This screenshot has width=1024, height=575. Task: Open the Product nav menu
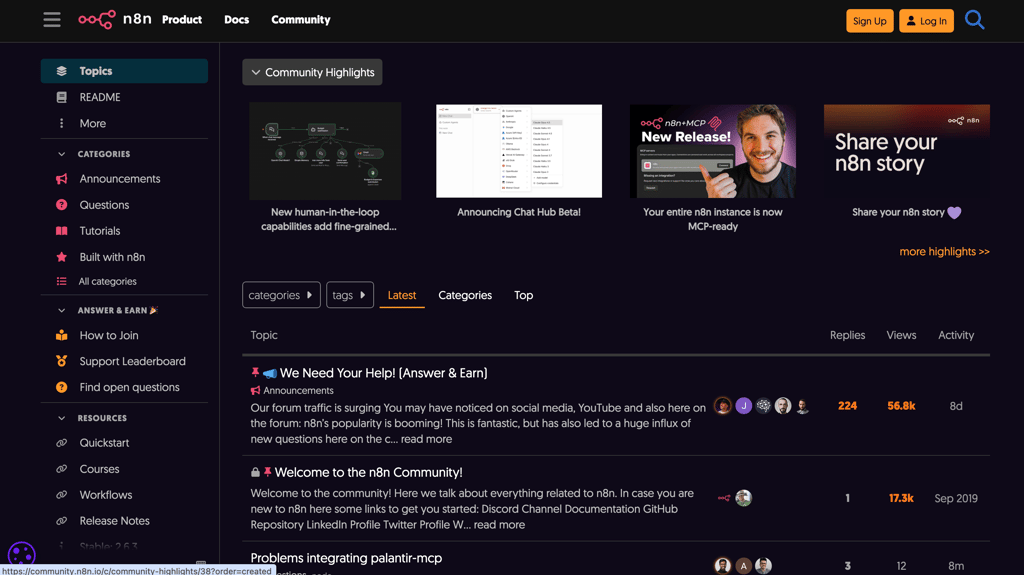coord(182,20)
